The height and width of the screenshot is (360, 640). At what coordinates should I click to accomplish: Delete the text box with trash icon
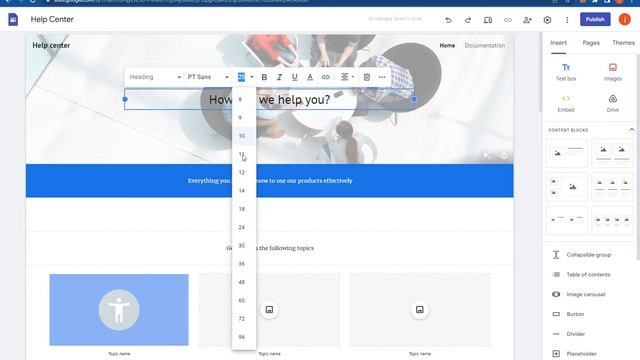tap(367, 77)
